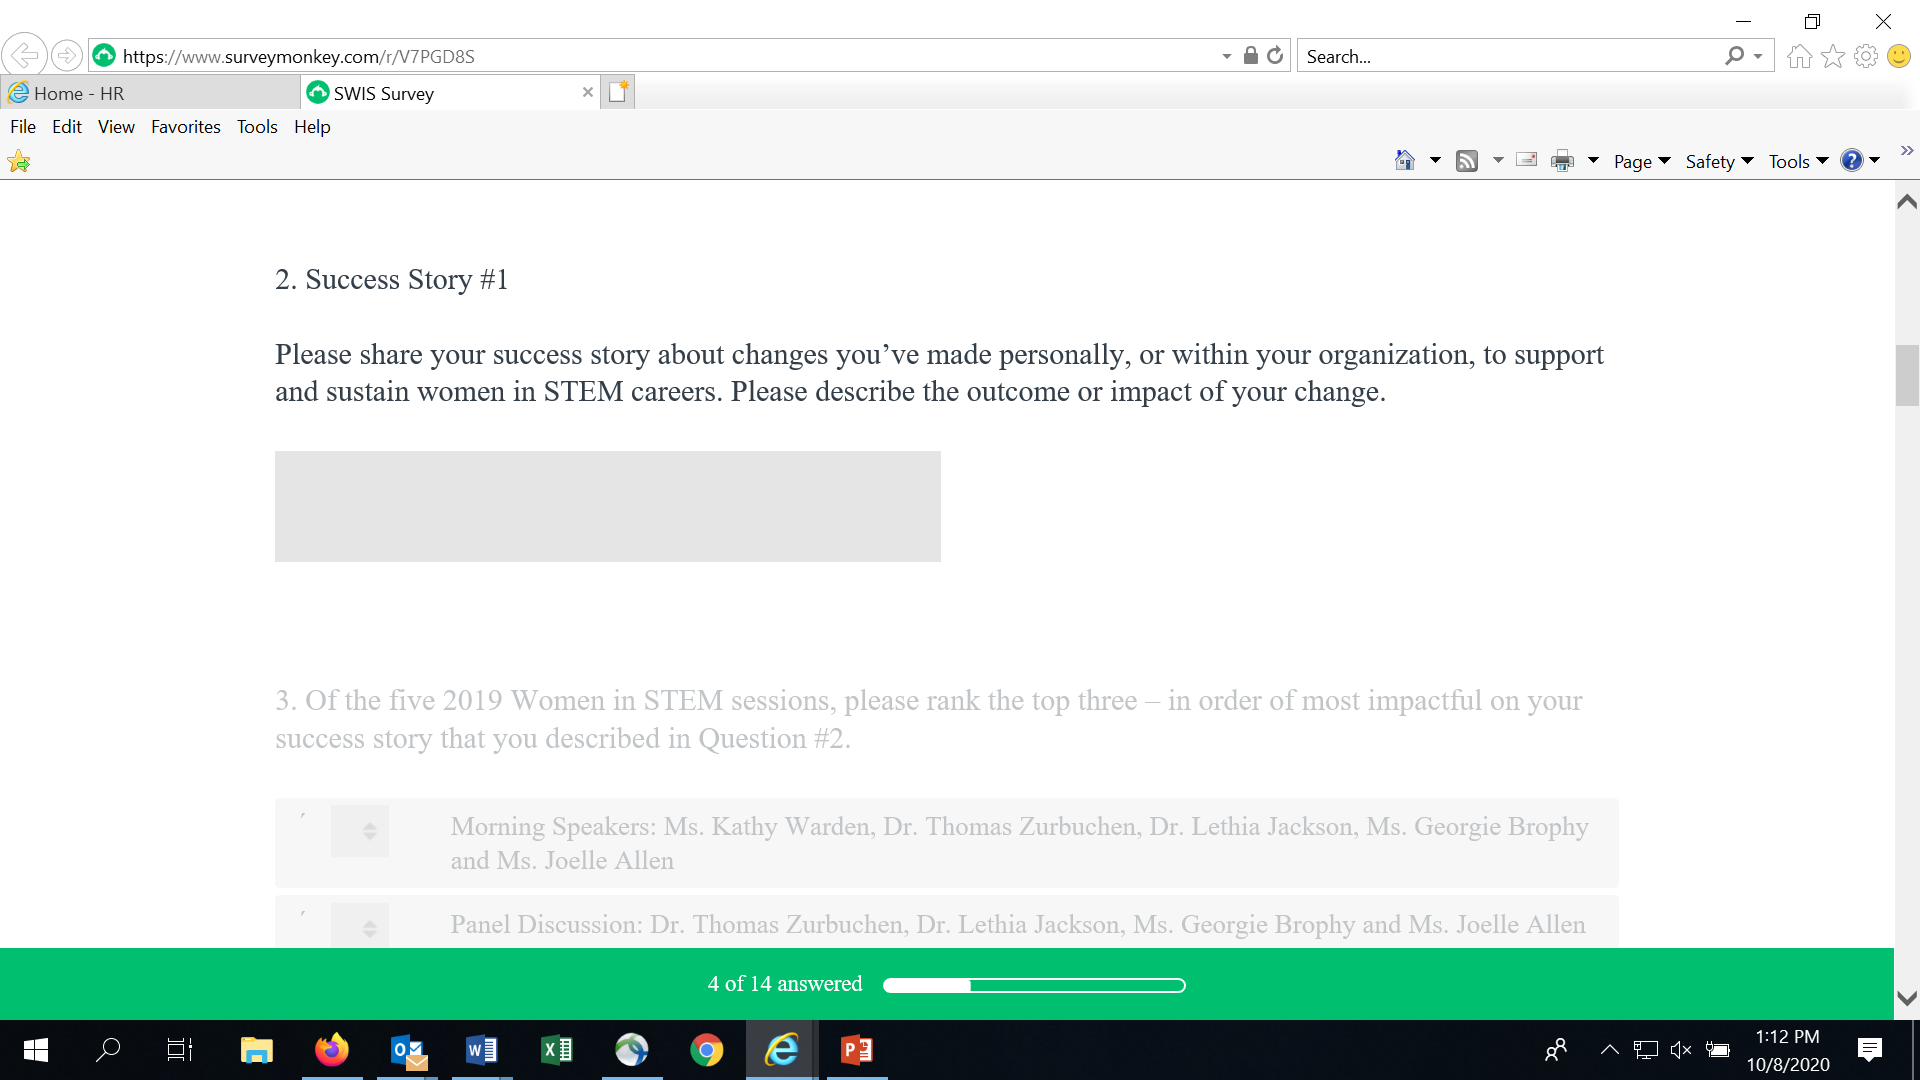Toggle rank stepper for Morning Speakers
This screenshot has height=1080, width=1920.
[369, 831]
